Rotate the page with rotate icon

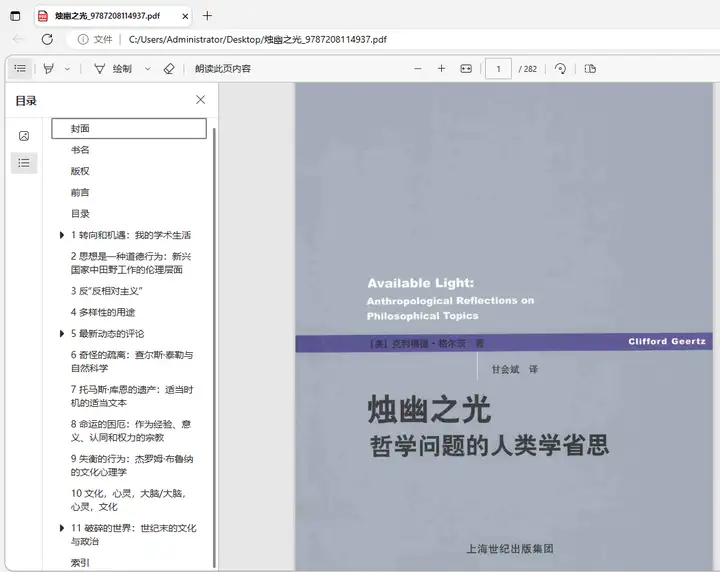[560, 69]
